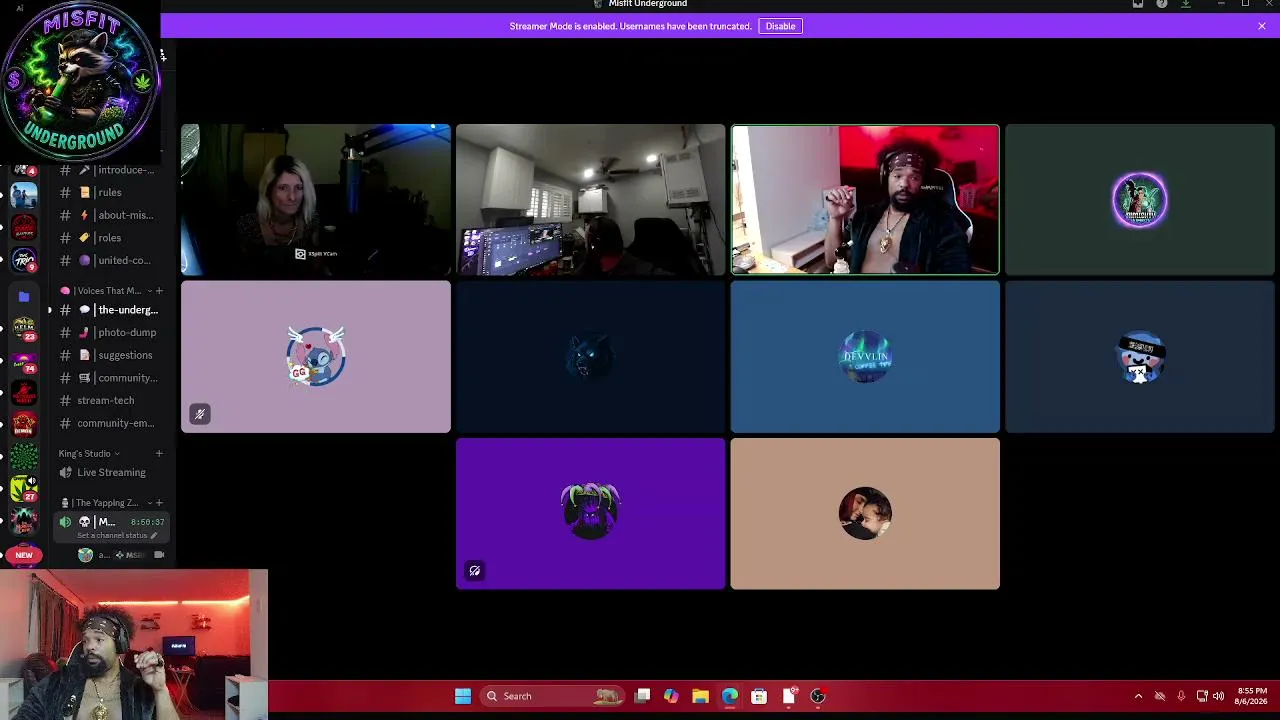Open OBS Studio from the taskbar
The width and height of the screenshot is (1280, 720).
[x=818, y=696]
